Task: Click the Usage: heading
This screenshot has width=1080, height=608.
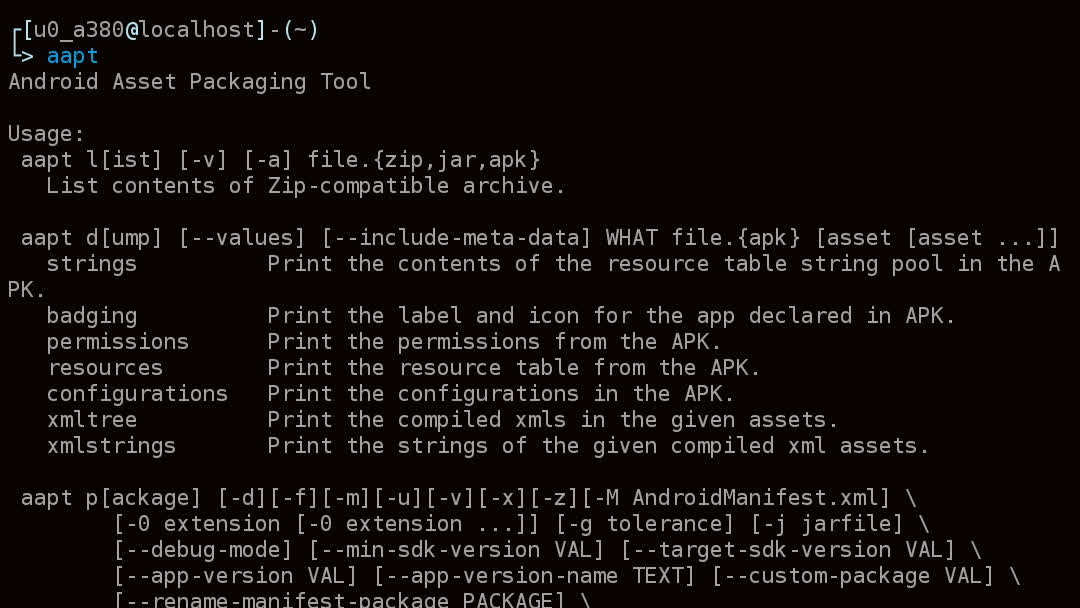Action: coord(47,134)
